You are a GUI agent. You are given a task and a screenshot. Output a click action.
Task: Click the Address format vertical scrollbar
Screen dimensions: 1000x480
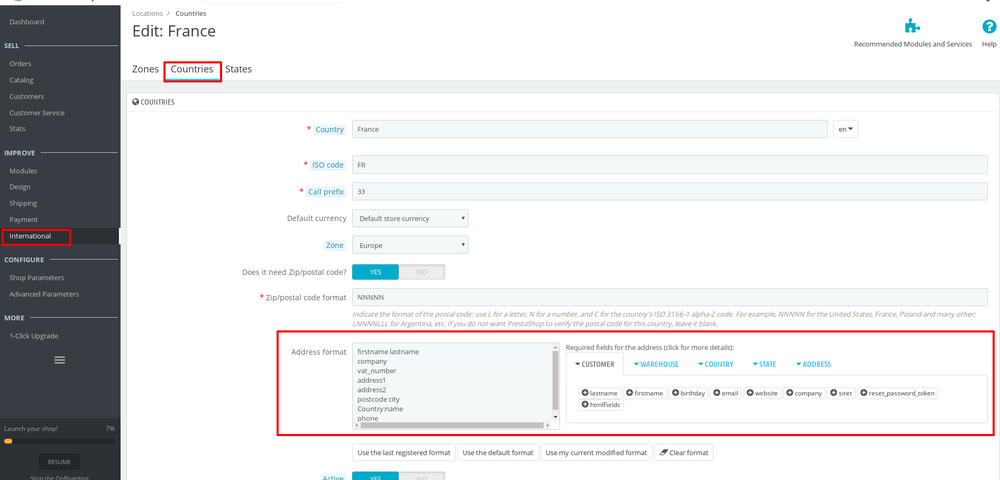pos(555,382)
